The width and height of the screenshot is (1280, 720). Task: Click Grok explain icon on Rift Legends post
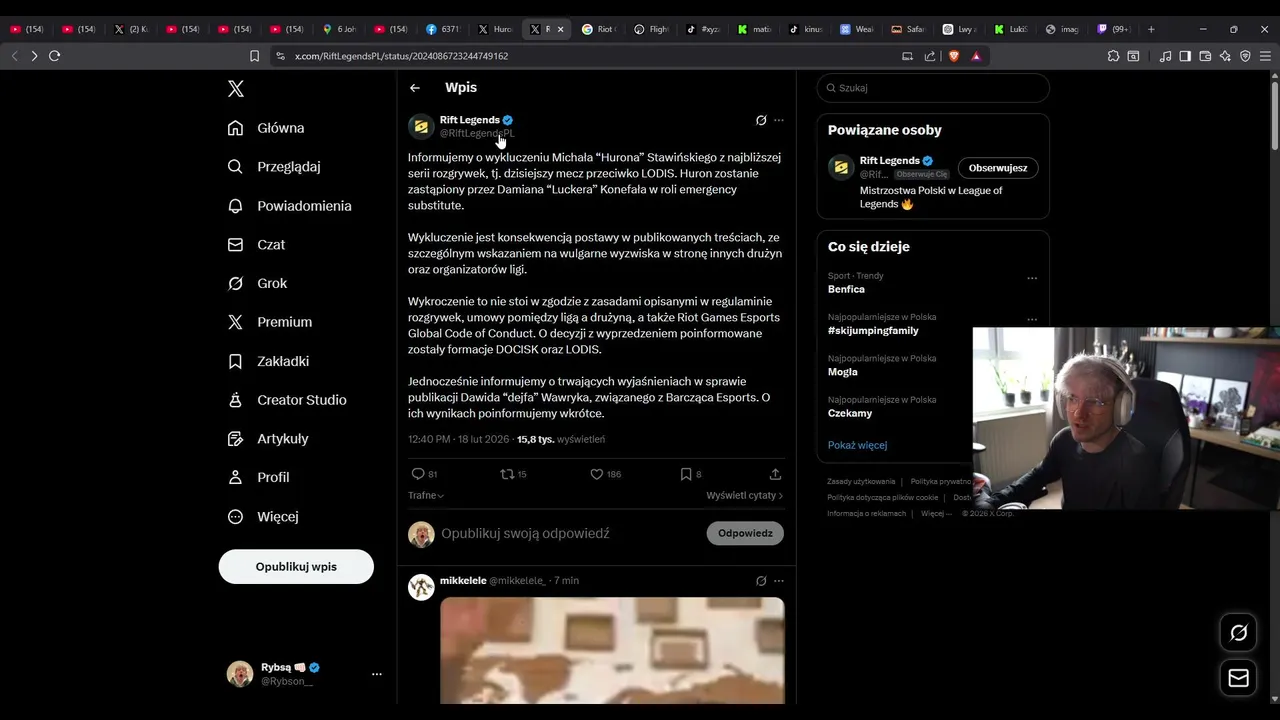click(761, 120)
